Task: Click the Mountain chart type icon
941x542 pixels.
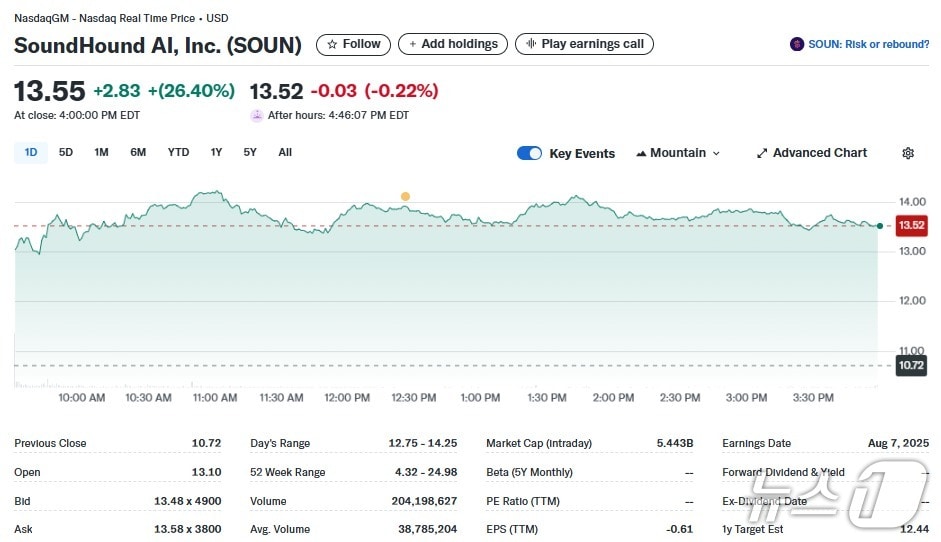Action: tap(641, 153)
